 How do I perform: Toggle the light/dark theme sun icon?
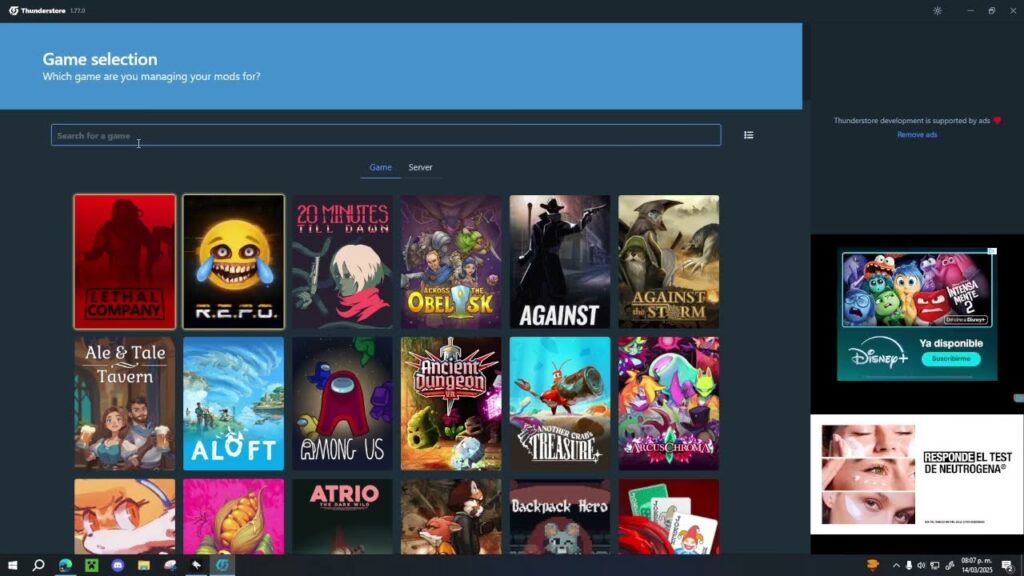coord(937,10)
